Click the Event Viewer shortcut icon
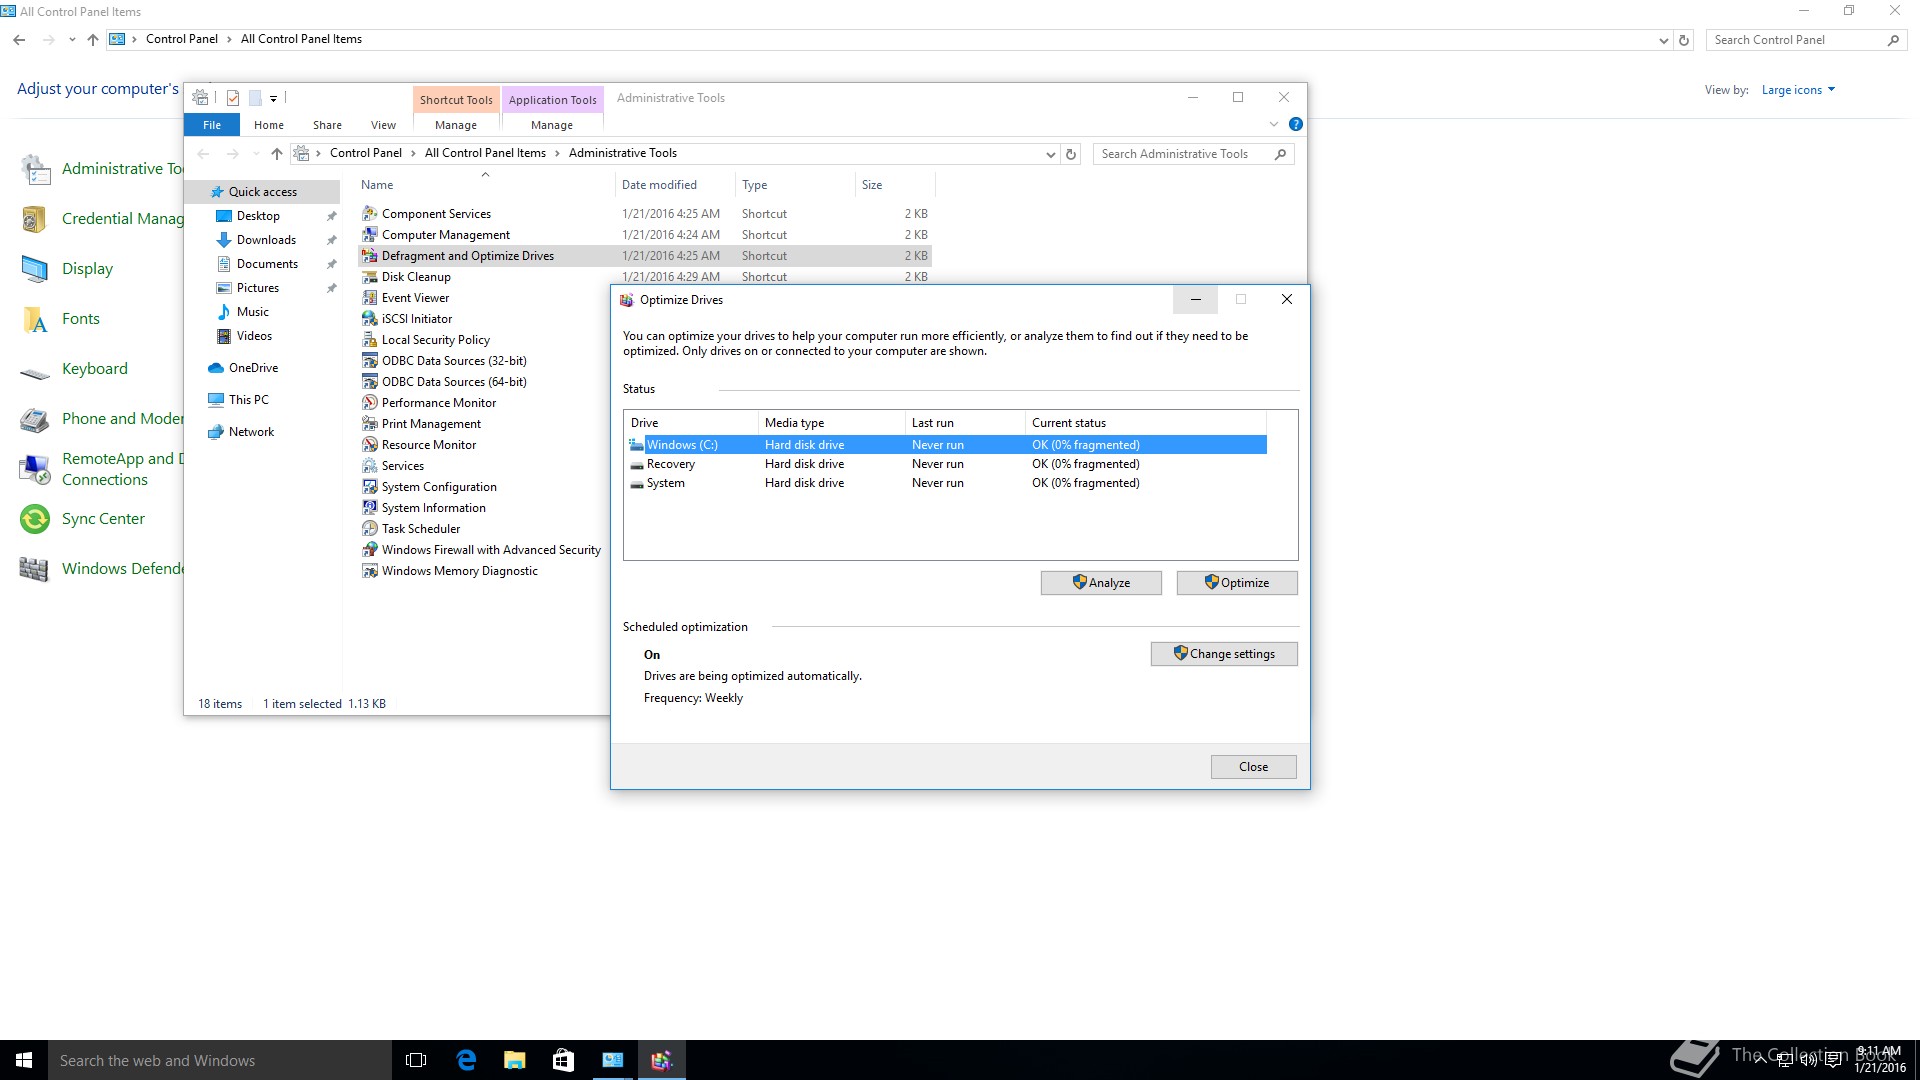 click(x=370, y=298)
